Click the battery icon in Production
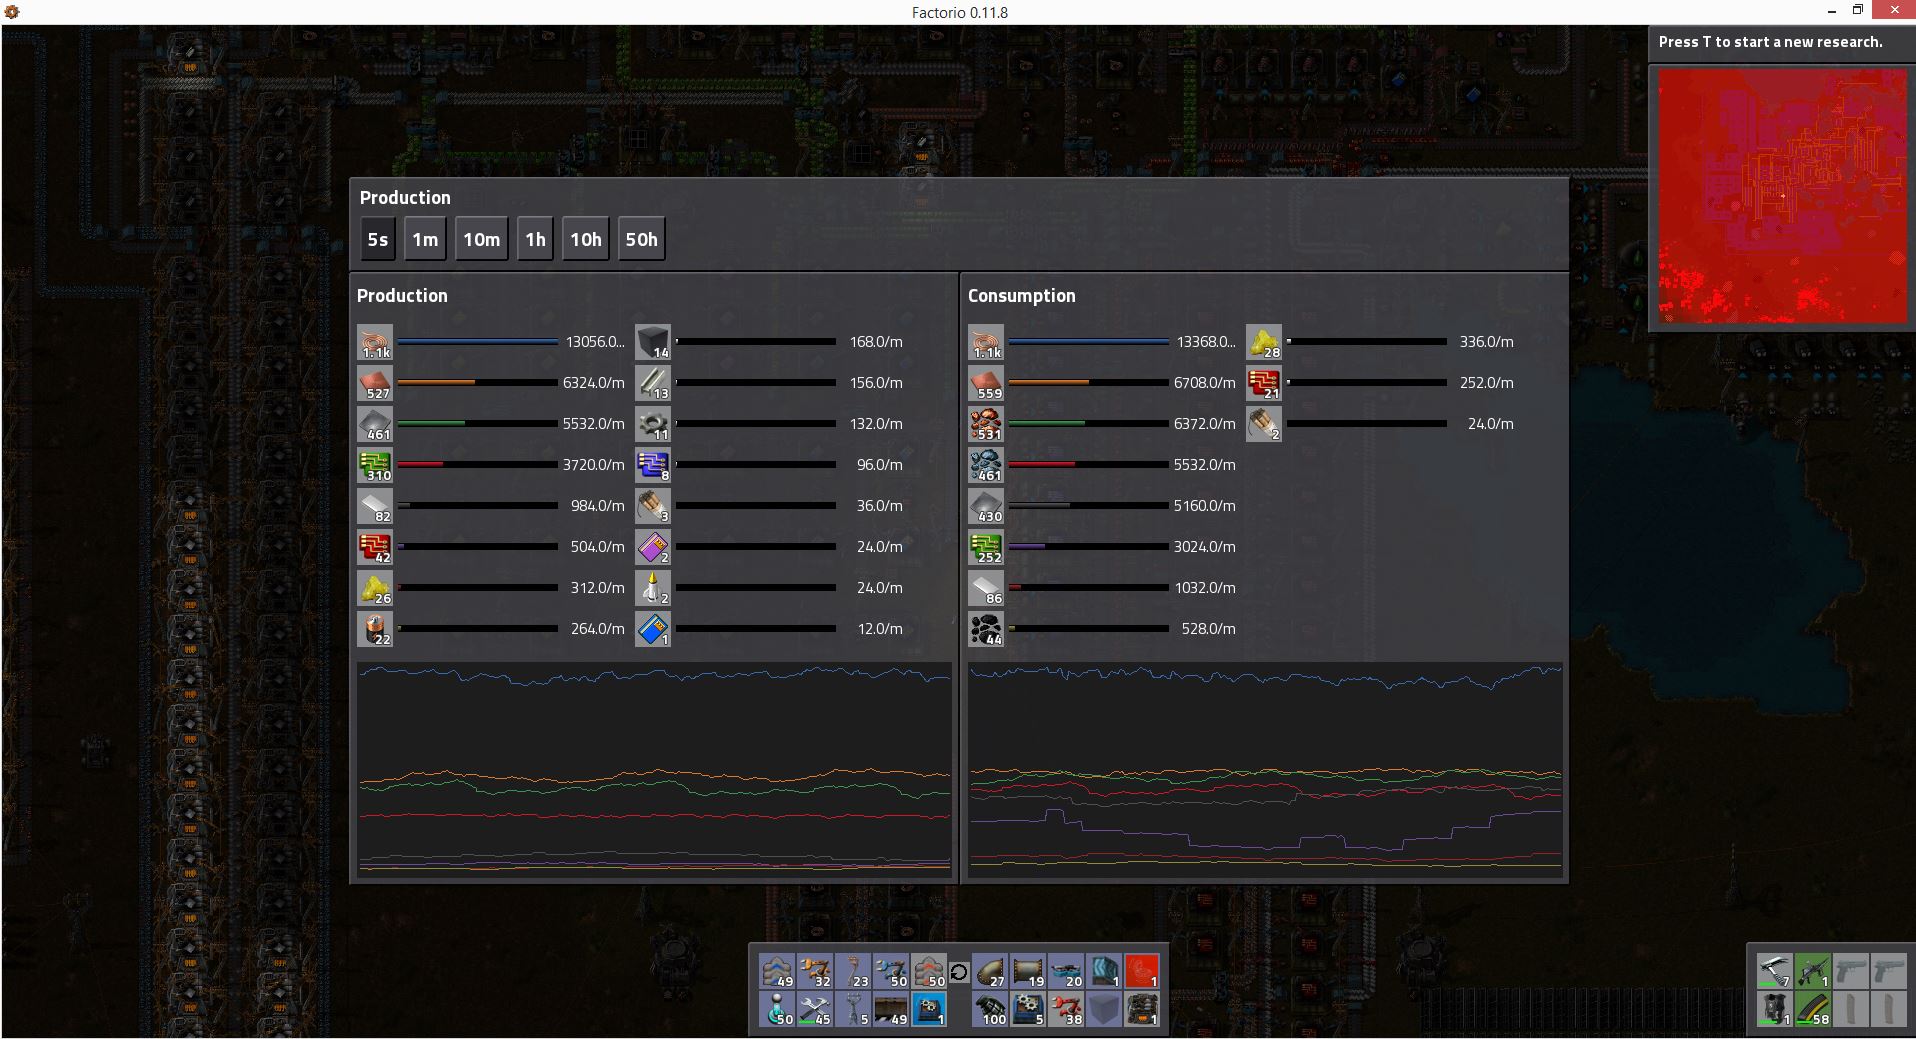 [375, 630]
